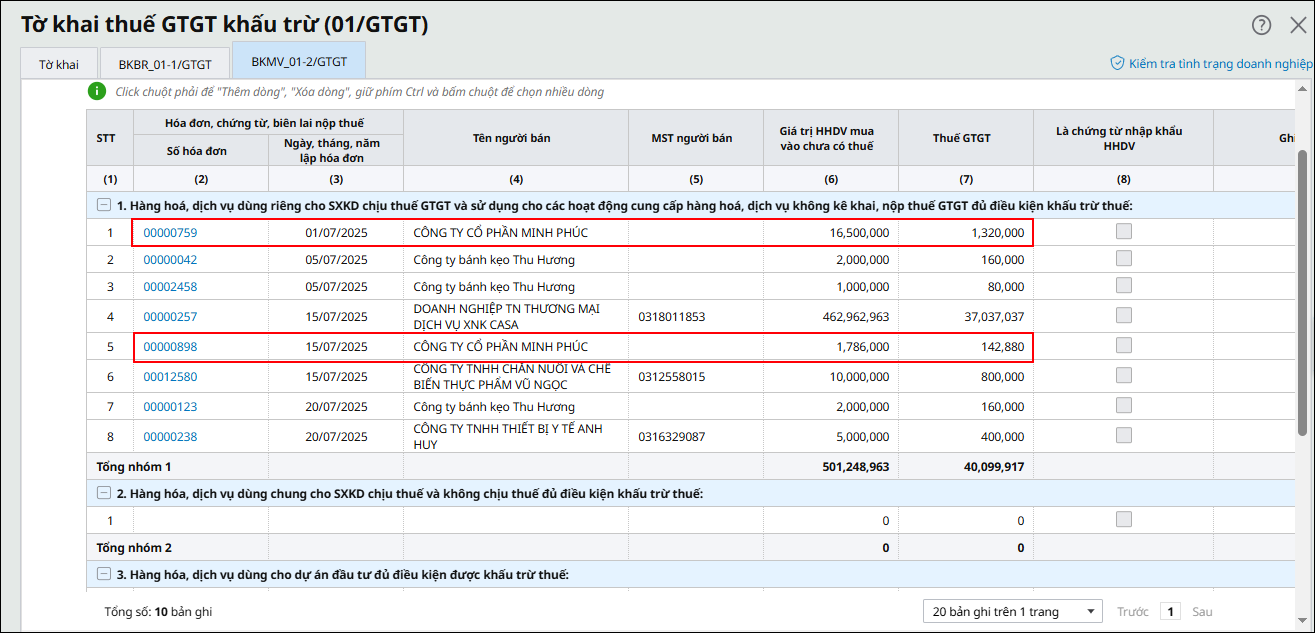Switch to the BKBR_01-1/GTGT tab
This screenshot has height=633, width=1315.
[x=165, y=64]
